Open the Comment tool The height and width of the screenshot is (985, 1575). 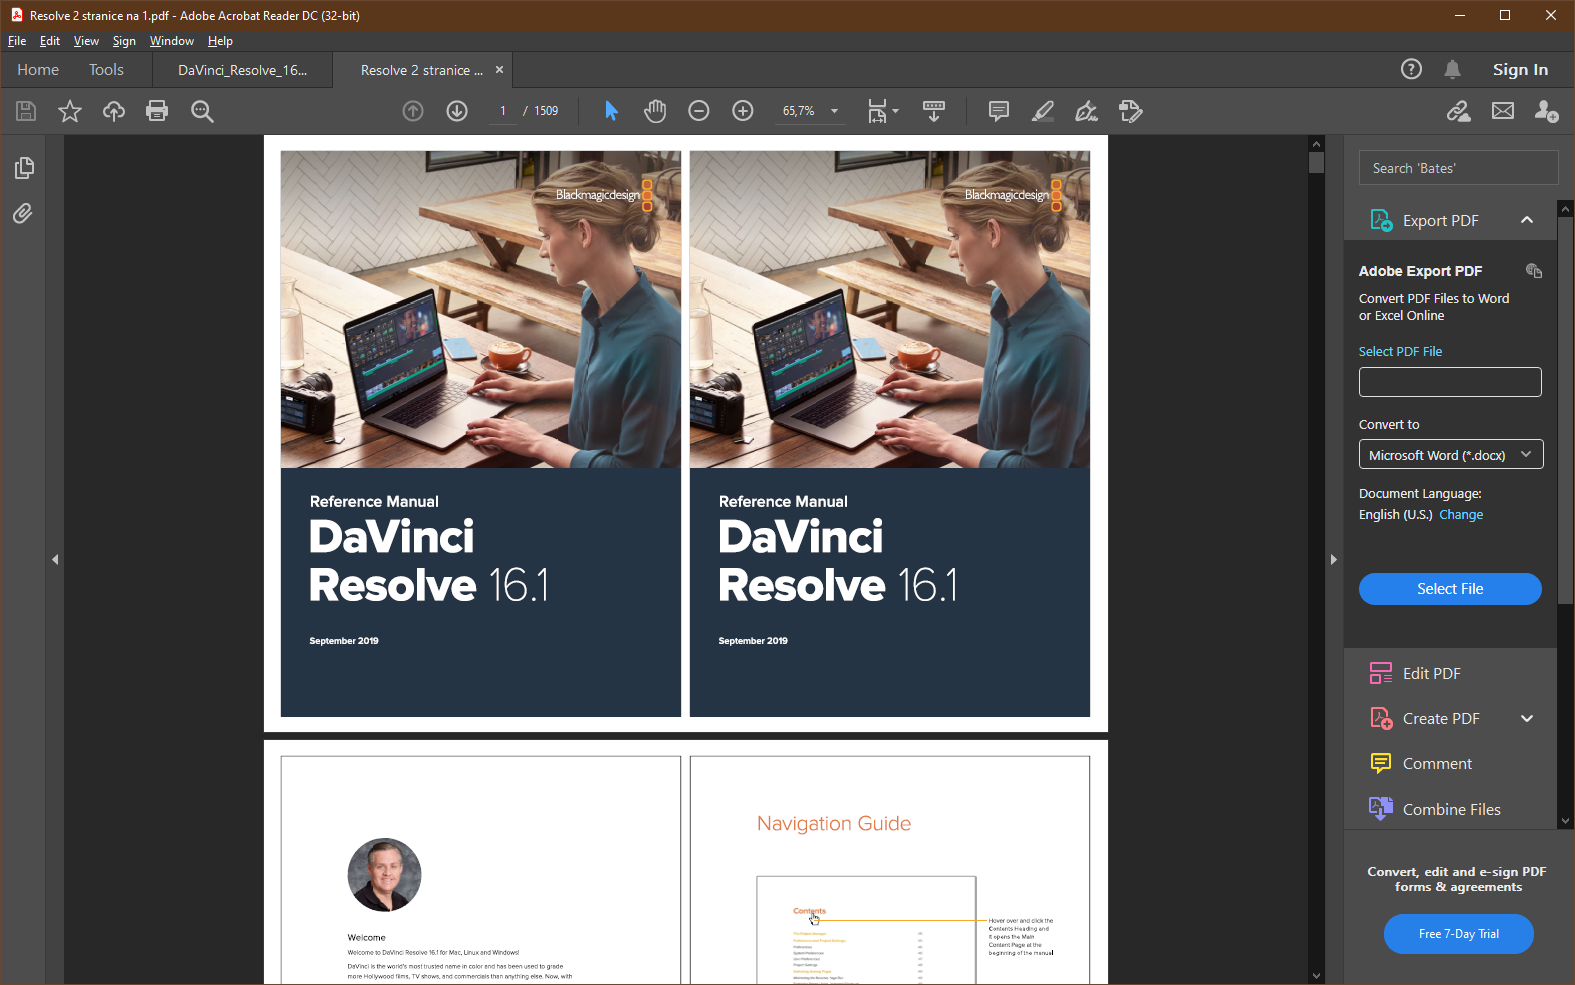click(x=1437, y=763)
